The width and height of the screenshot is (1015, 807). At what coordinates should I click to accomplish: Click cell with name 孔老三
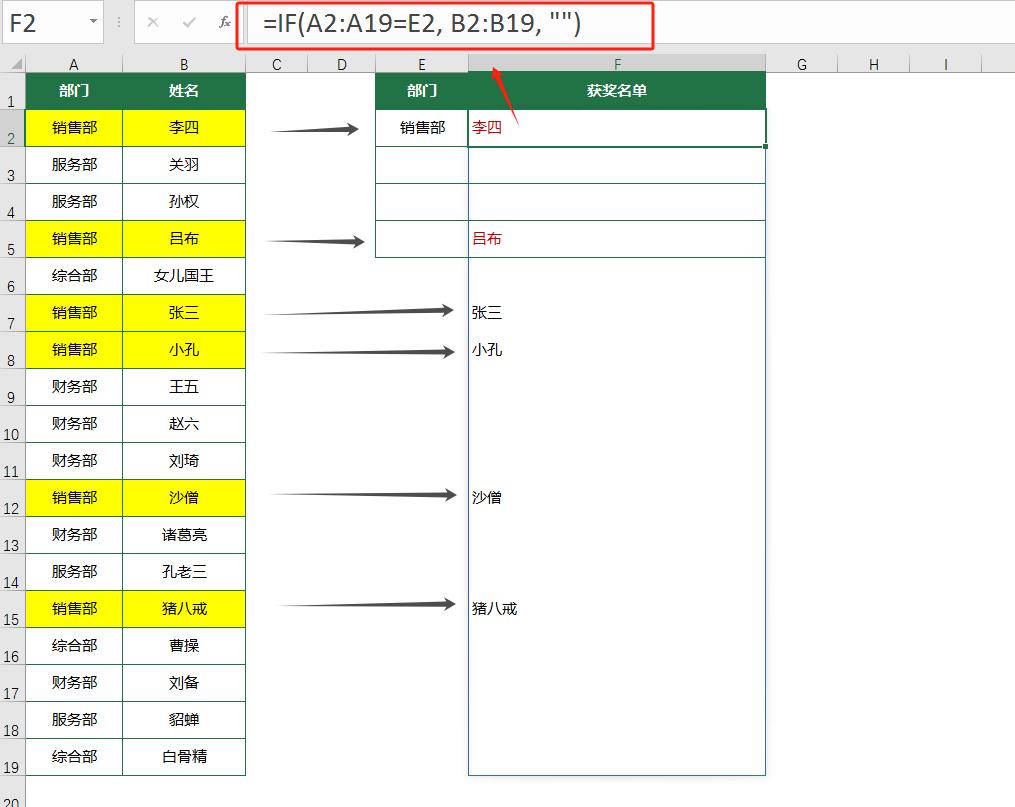click(x=184, y=572)
